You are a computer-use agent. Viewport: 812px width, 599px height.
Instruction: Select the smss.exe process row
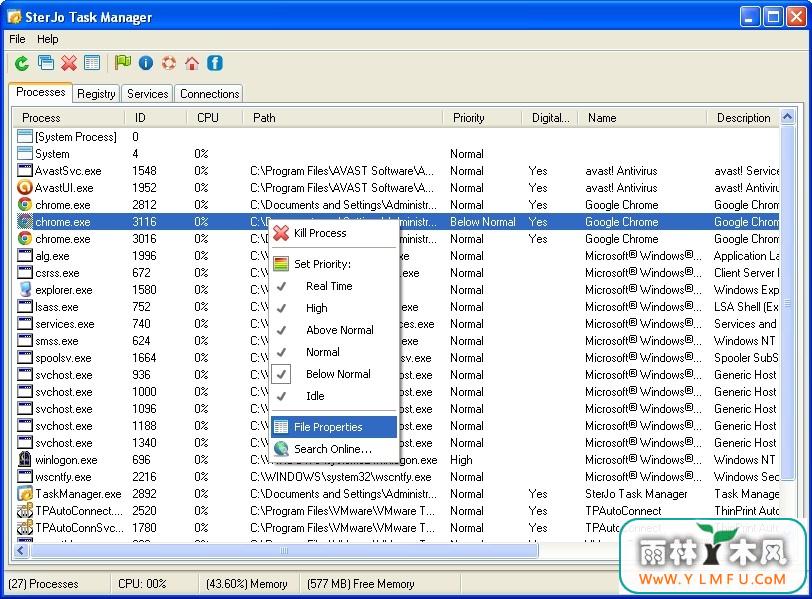click(x=396, y=341)
